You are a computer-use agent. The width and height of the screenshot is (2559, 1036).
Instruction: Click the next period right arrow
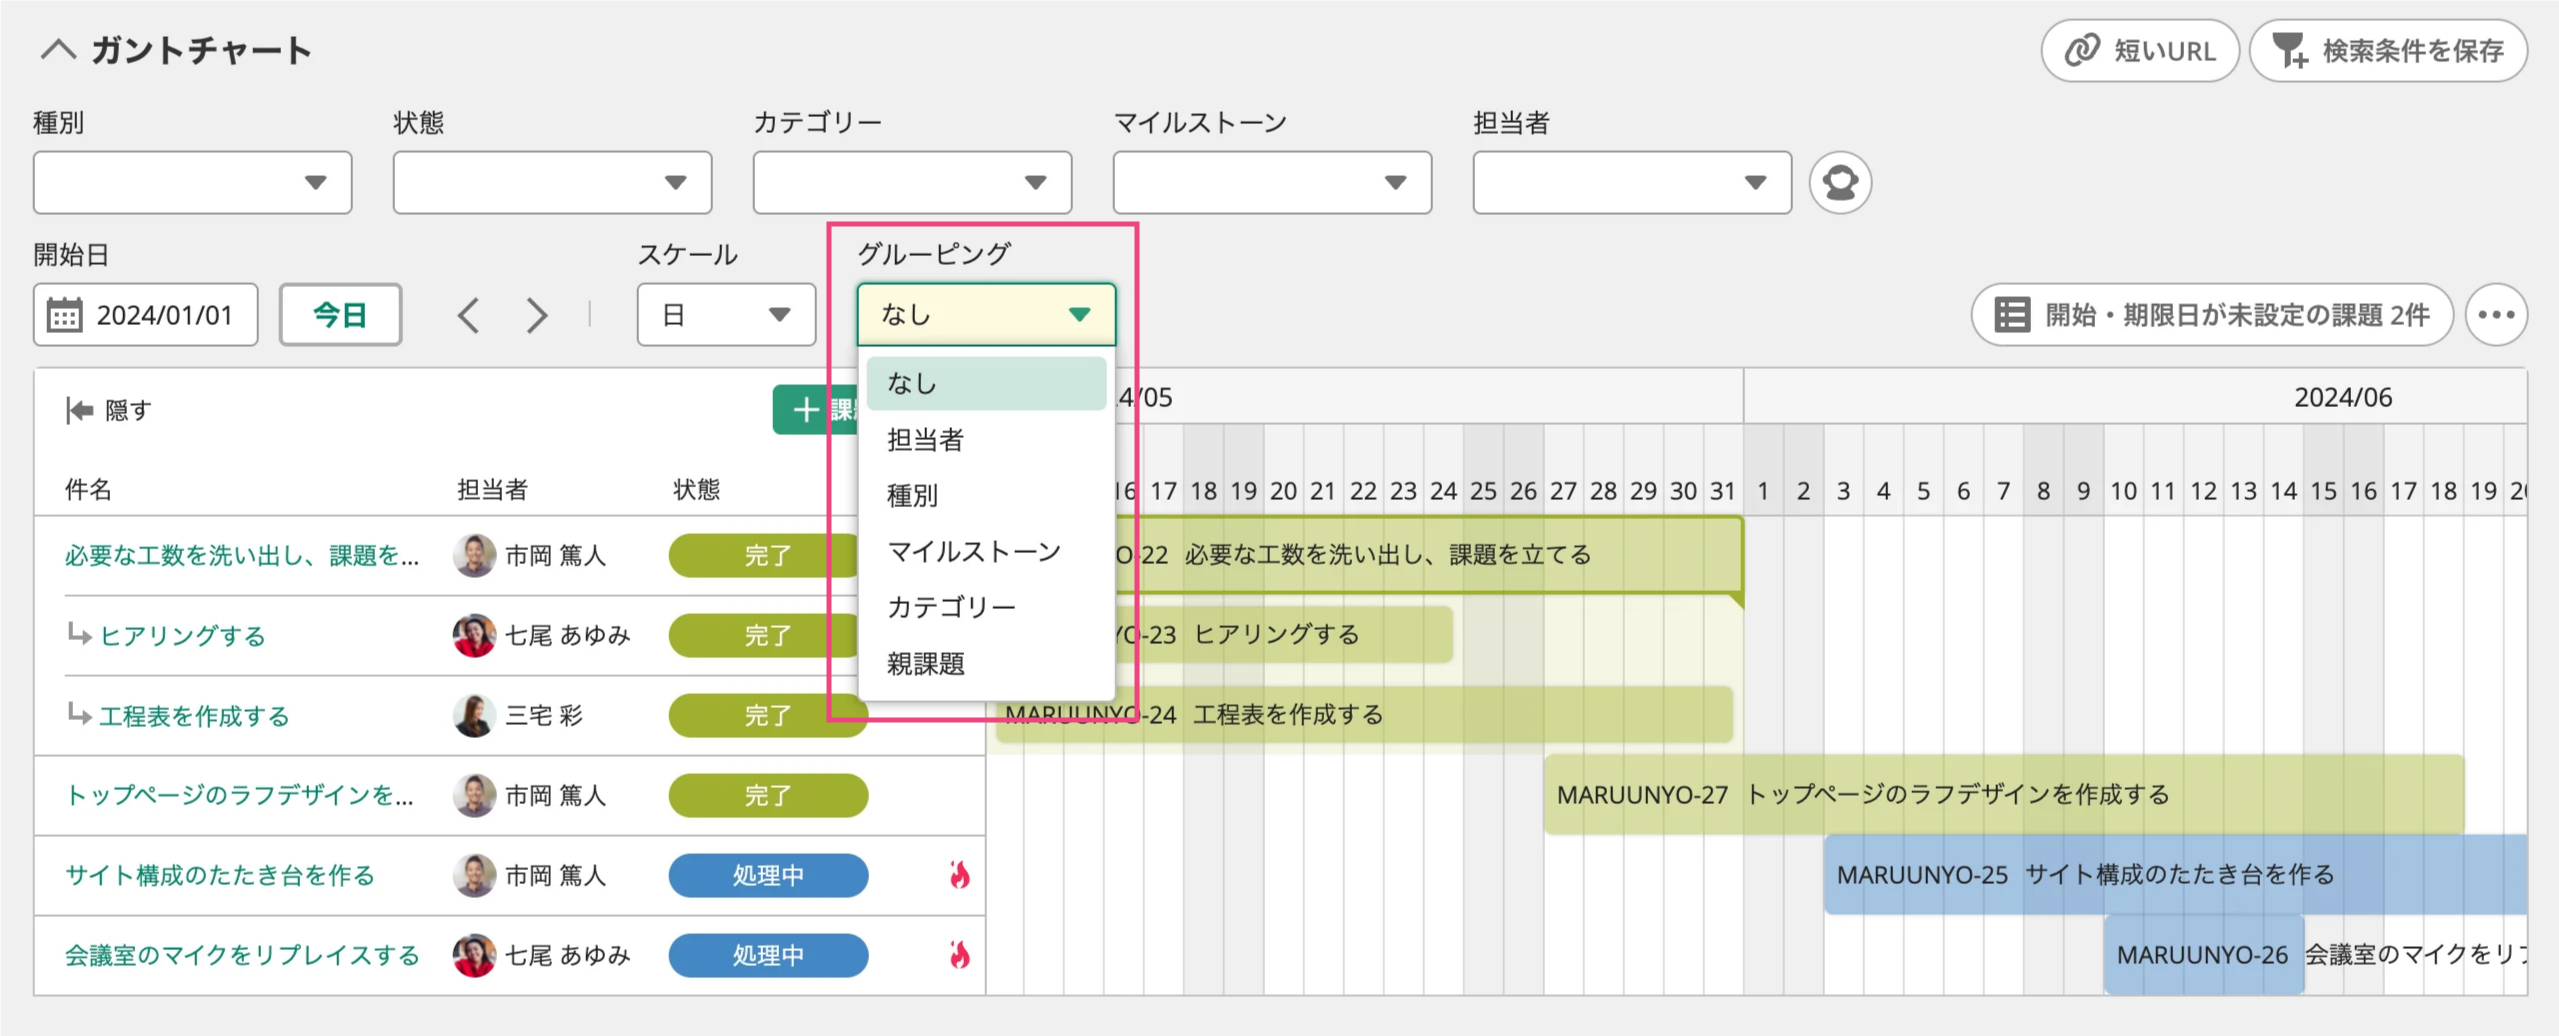click(x=537, y=316)
